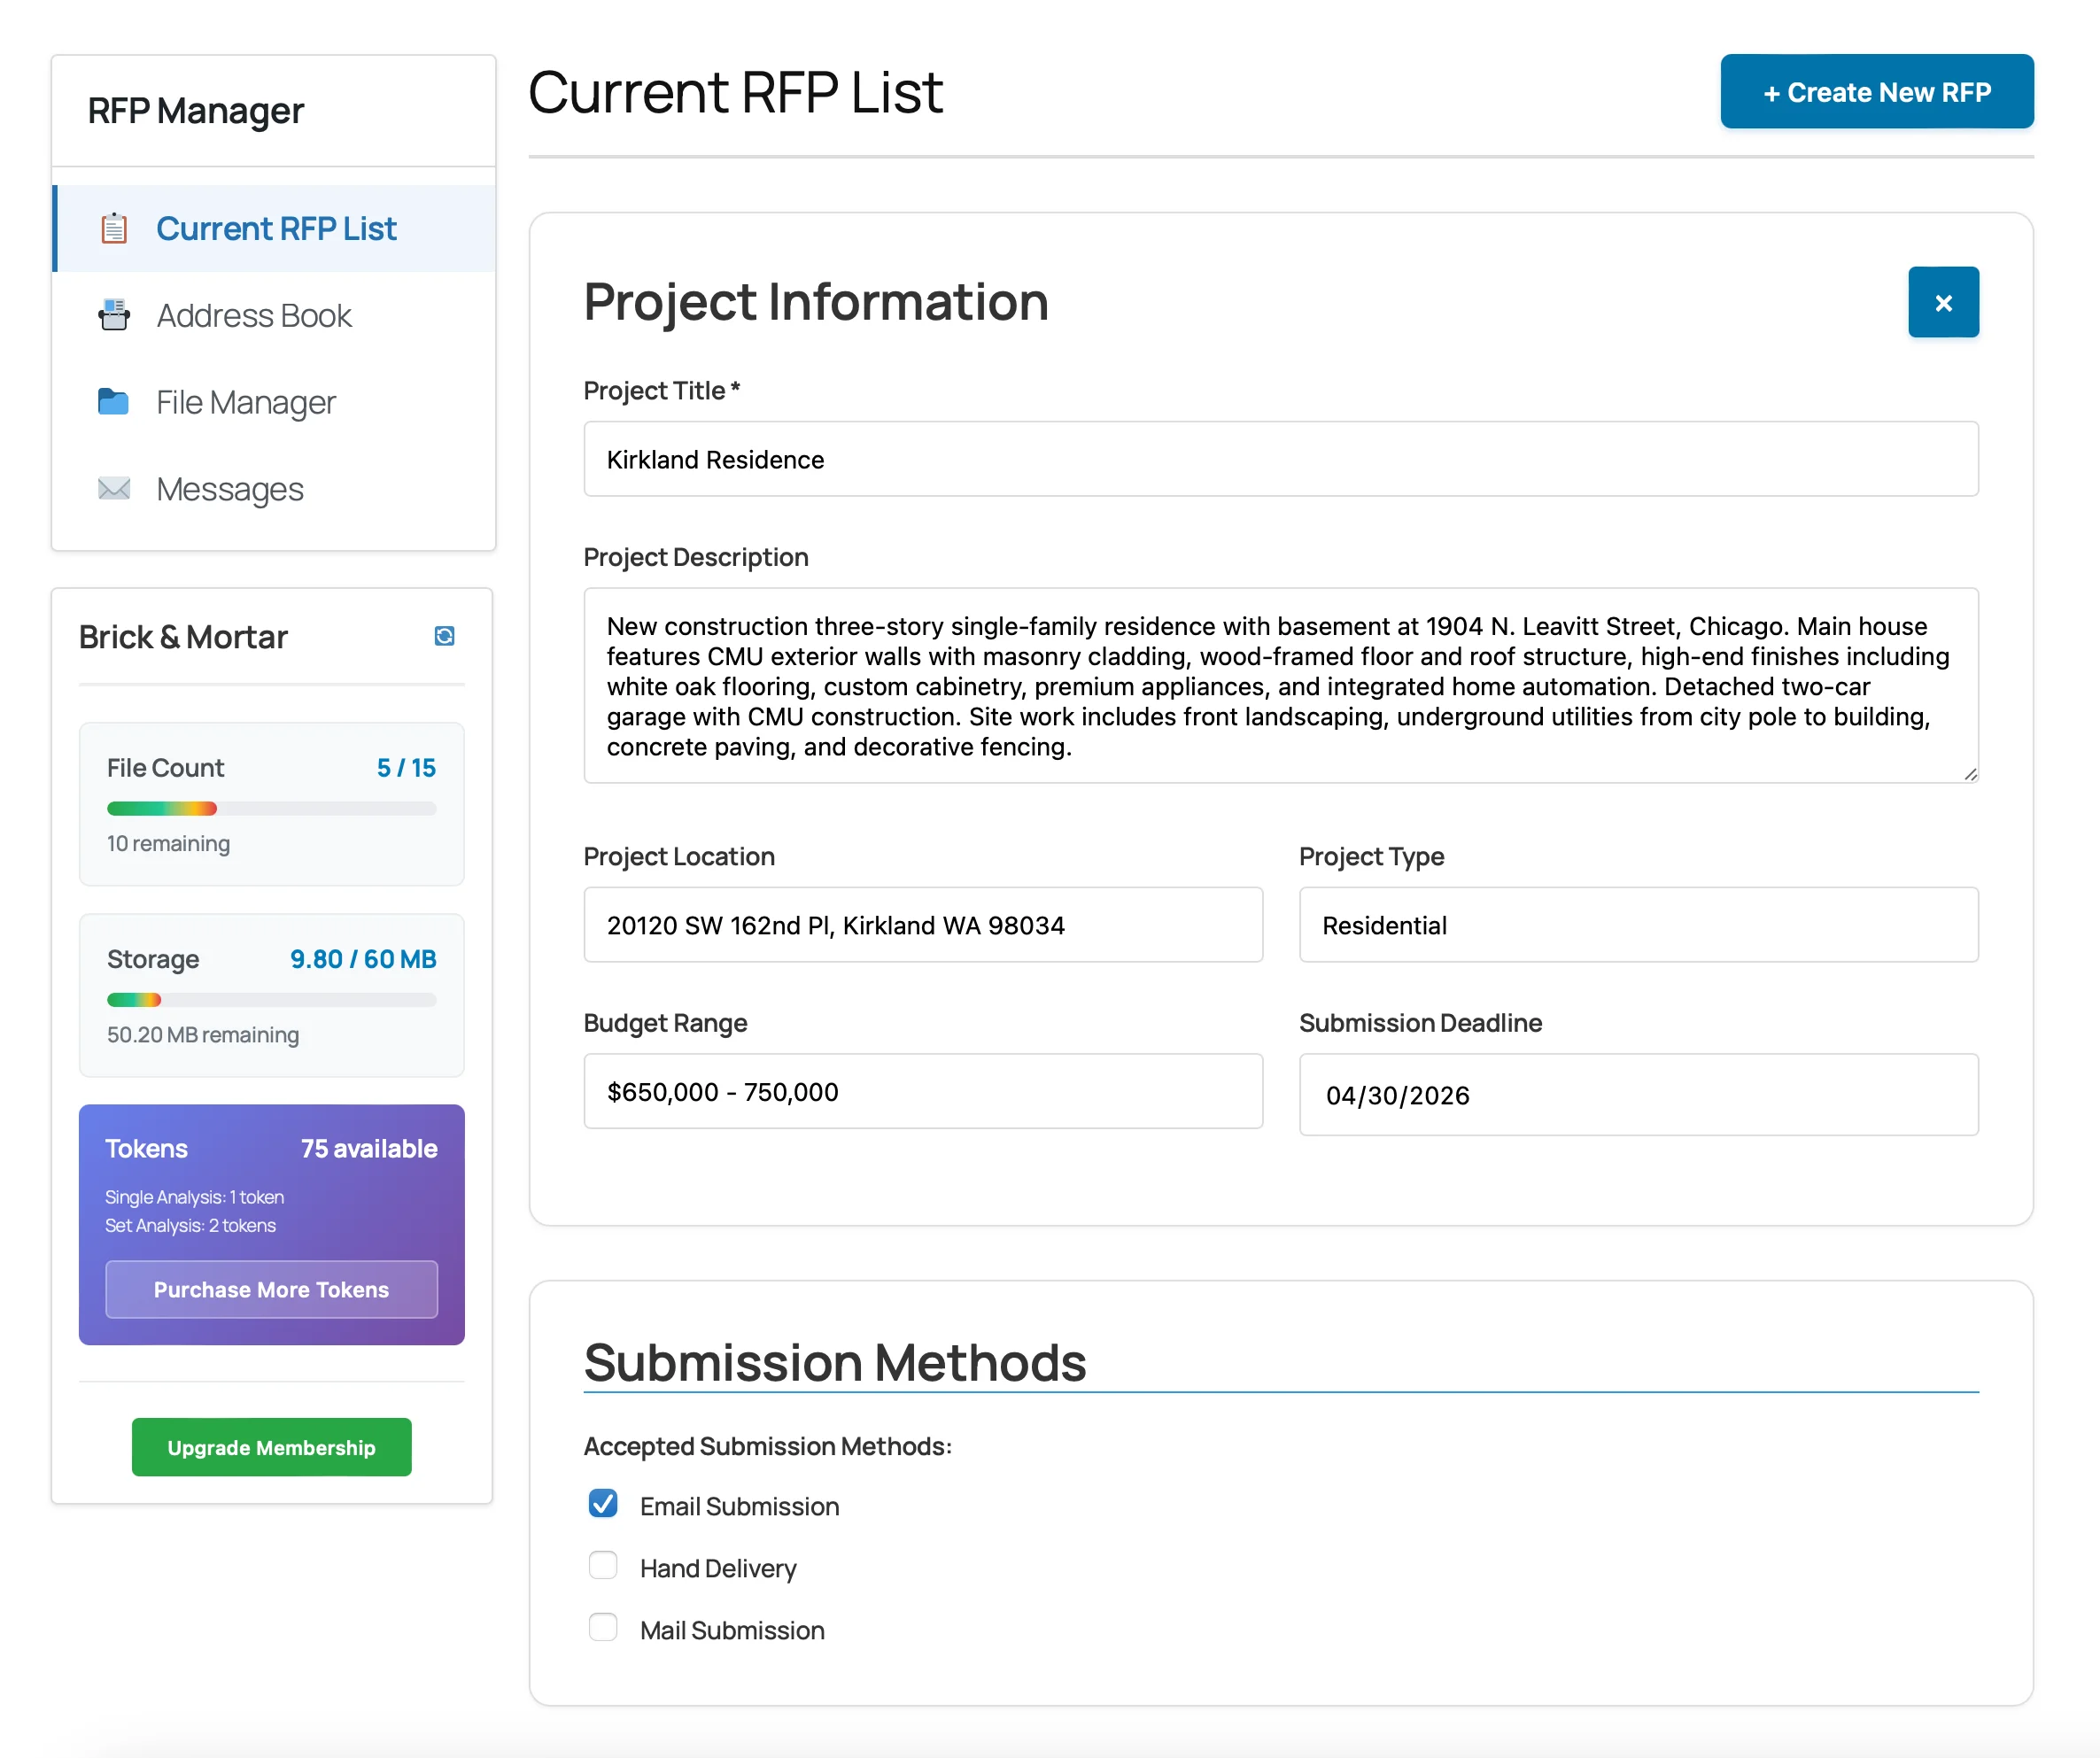Viewport: 2100px width, 1758px height.
Task: Dismiss Project Information with X icon
Action: [x=1943, y=302]
